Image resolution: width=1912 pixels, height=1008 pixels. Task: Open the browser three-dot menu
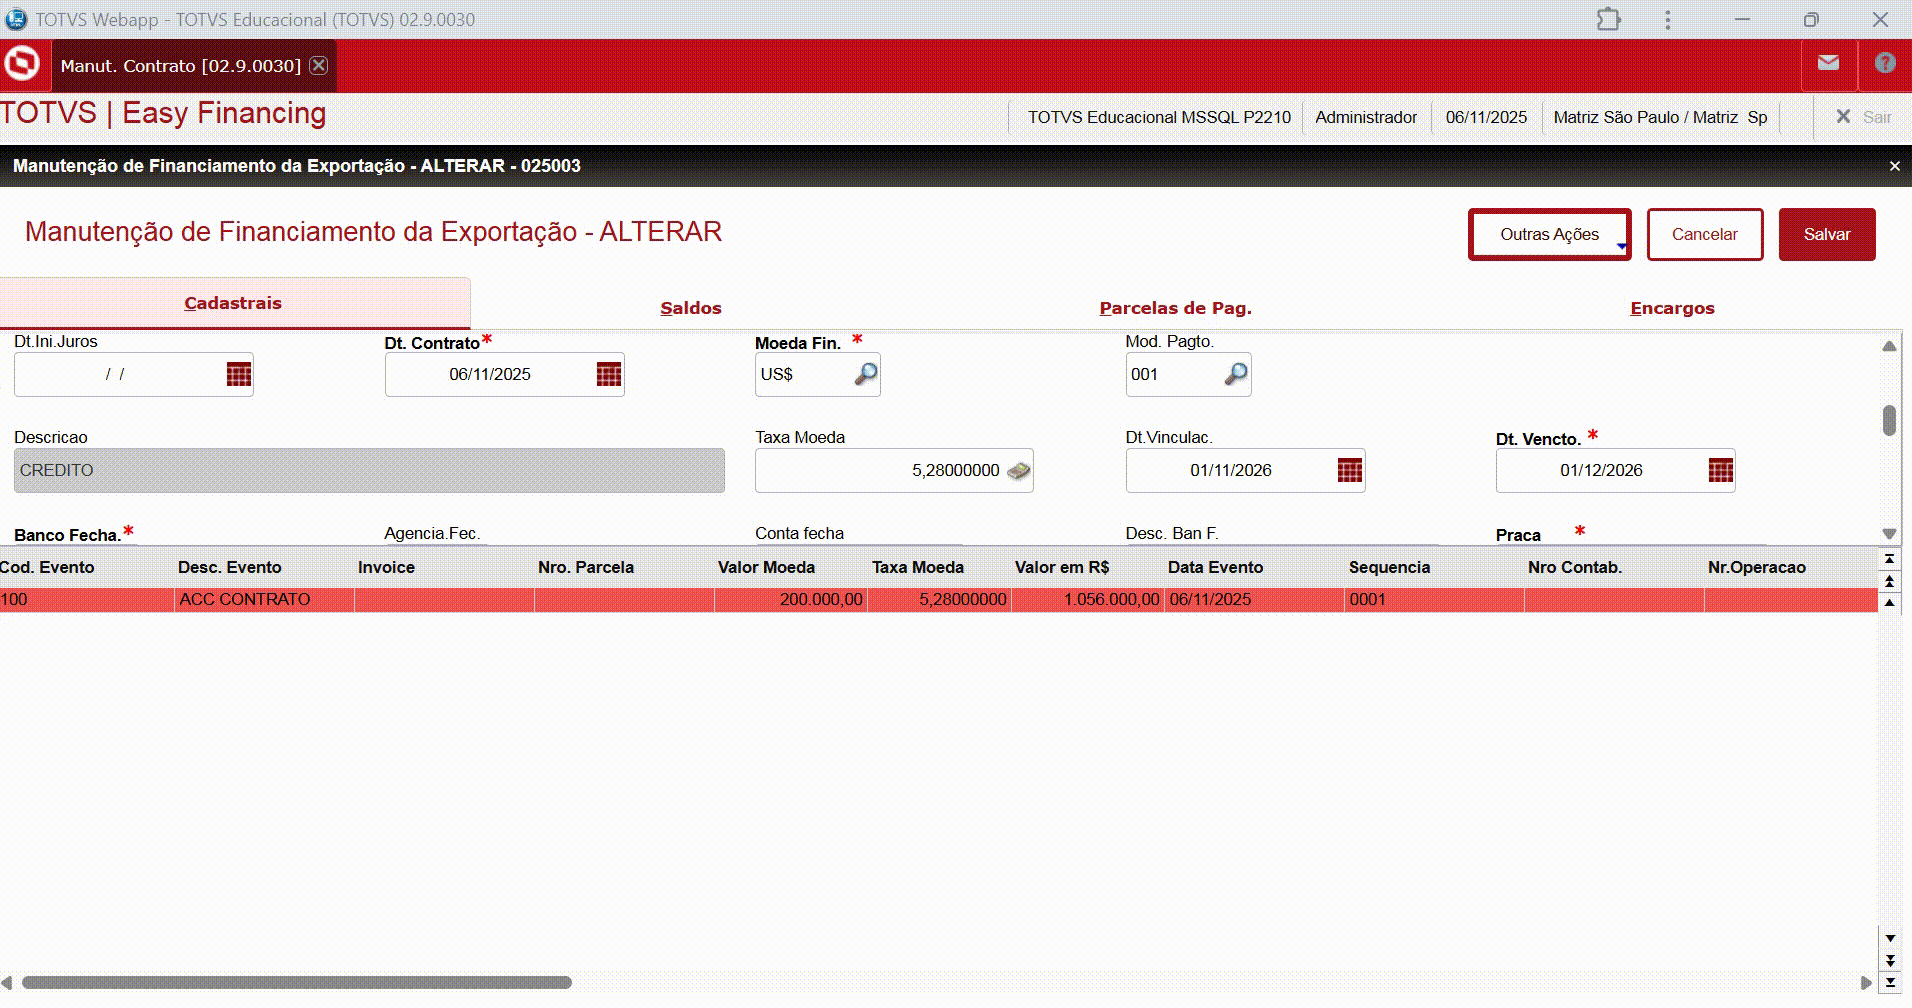[1667, 19]
